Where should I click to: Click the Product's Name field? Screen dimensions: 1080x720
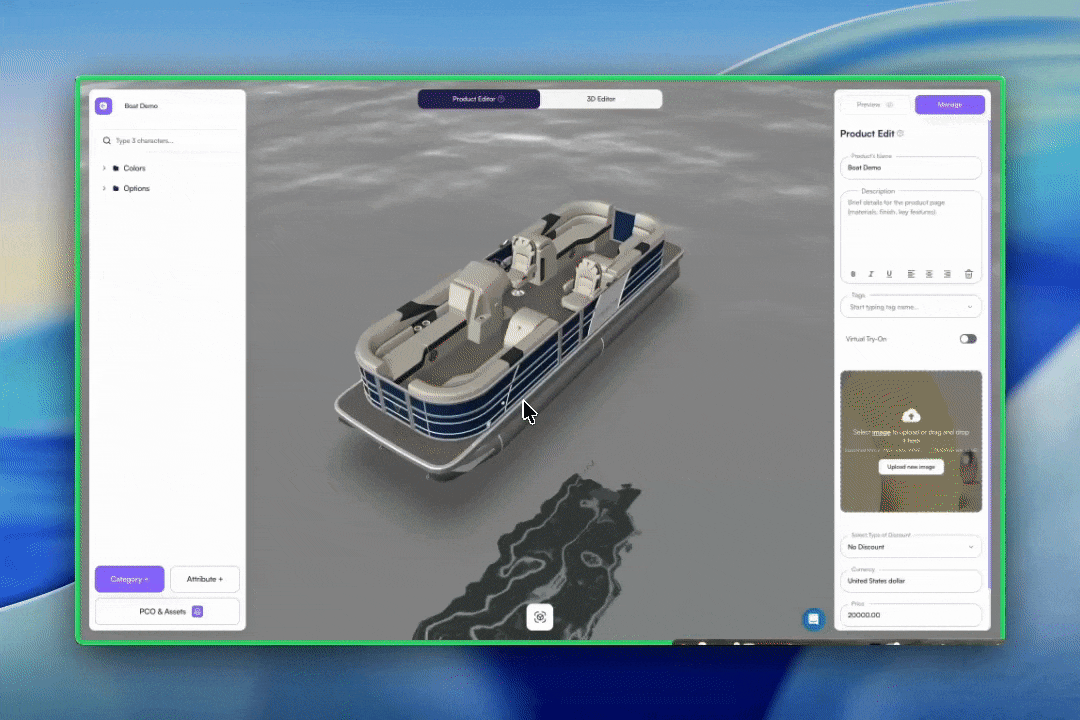tap(911, 167)
